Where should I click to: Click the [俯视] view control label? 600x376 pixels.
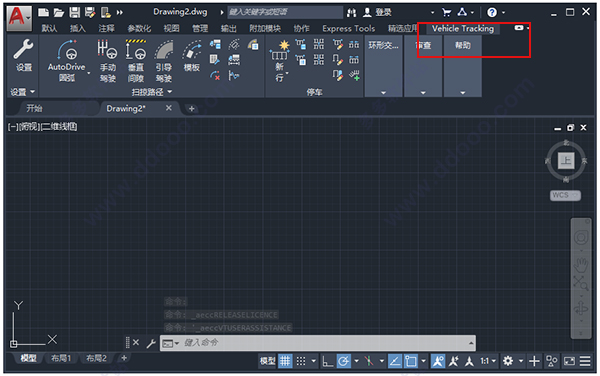(29, 126)
